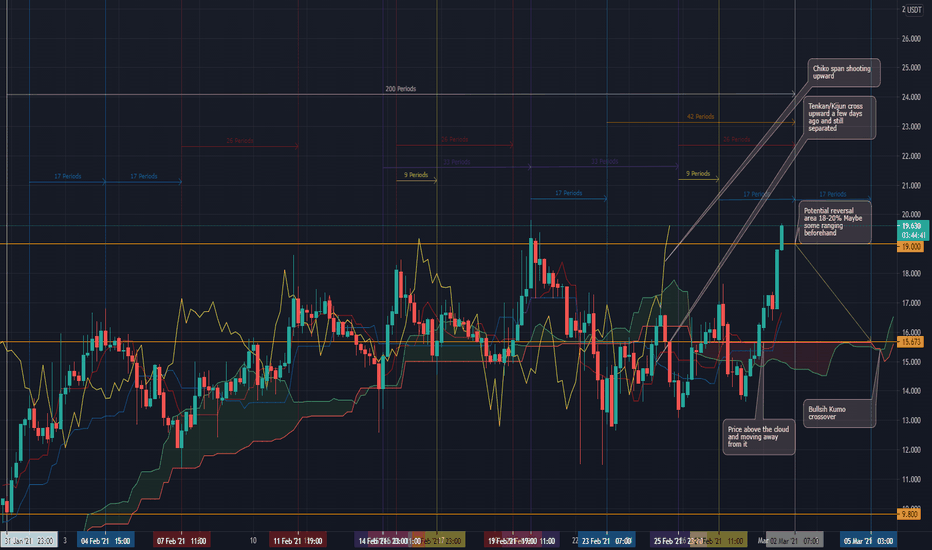Click the 20.000 value on price axis
The width and height of the screenshot is (932, 550).
[911, 215]
